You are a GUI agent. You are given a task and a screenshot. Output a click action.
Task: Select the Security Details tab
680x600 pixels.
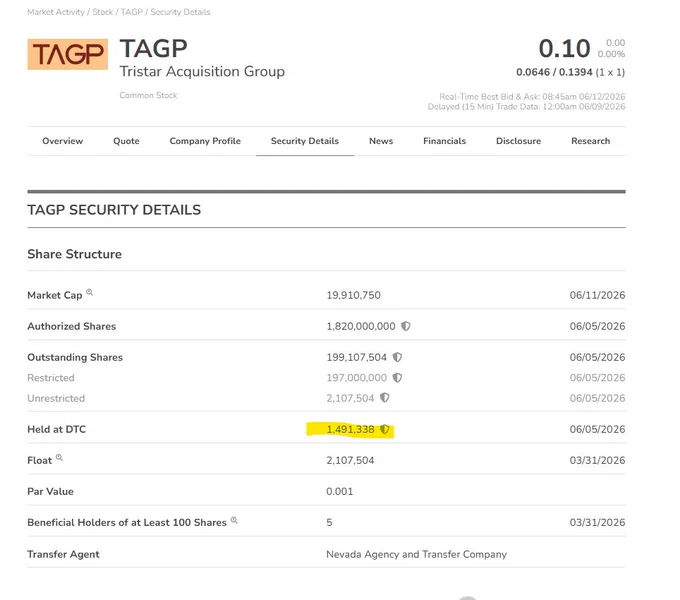305,141
